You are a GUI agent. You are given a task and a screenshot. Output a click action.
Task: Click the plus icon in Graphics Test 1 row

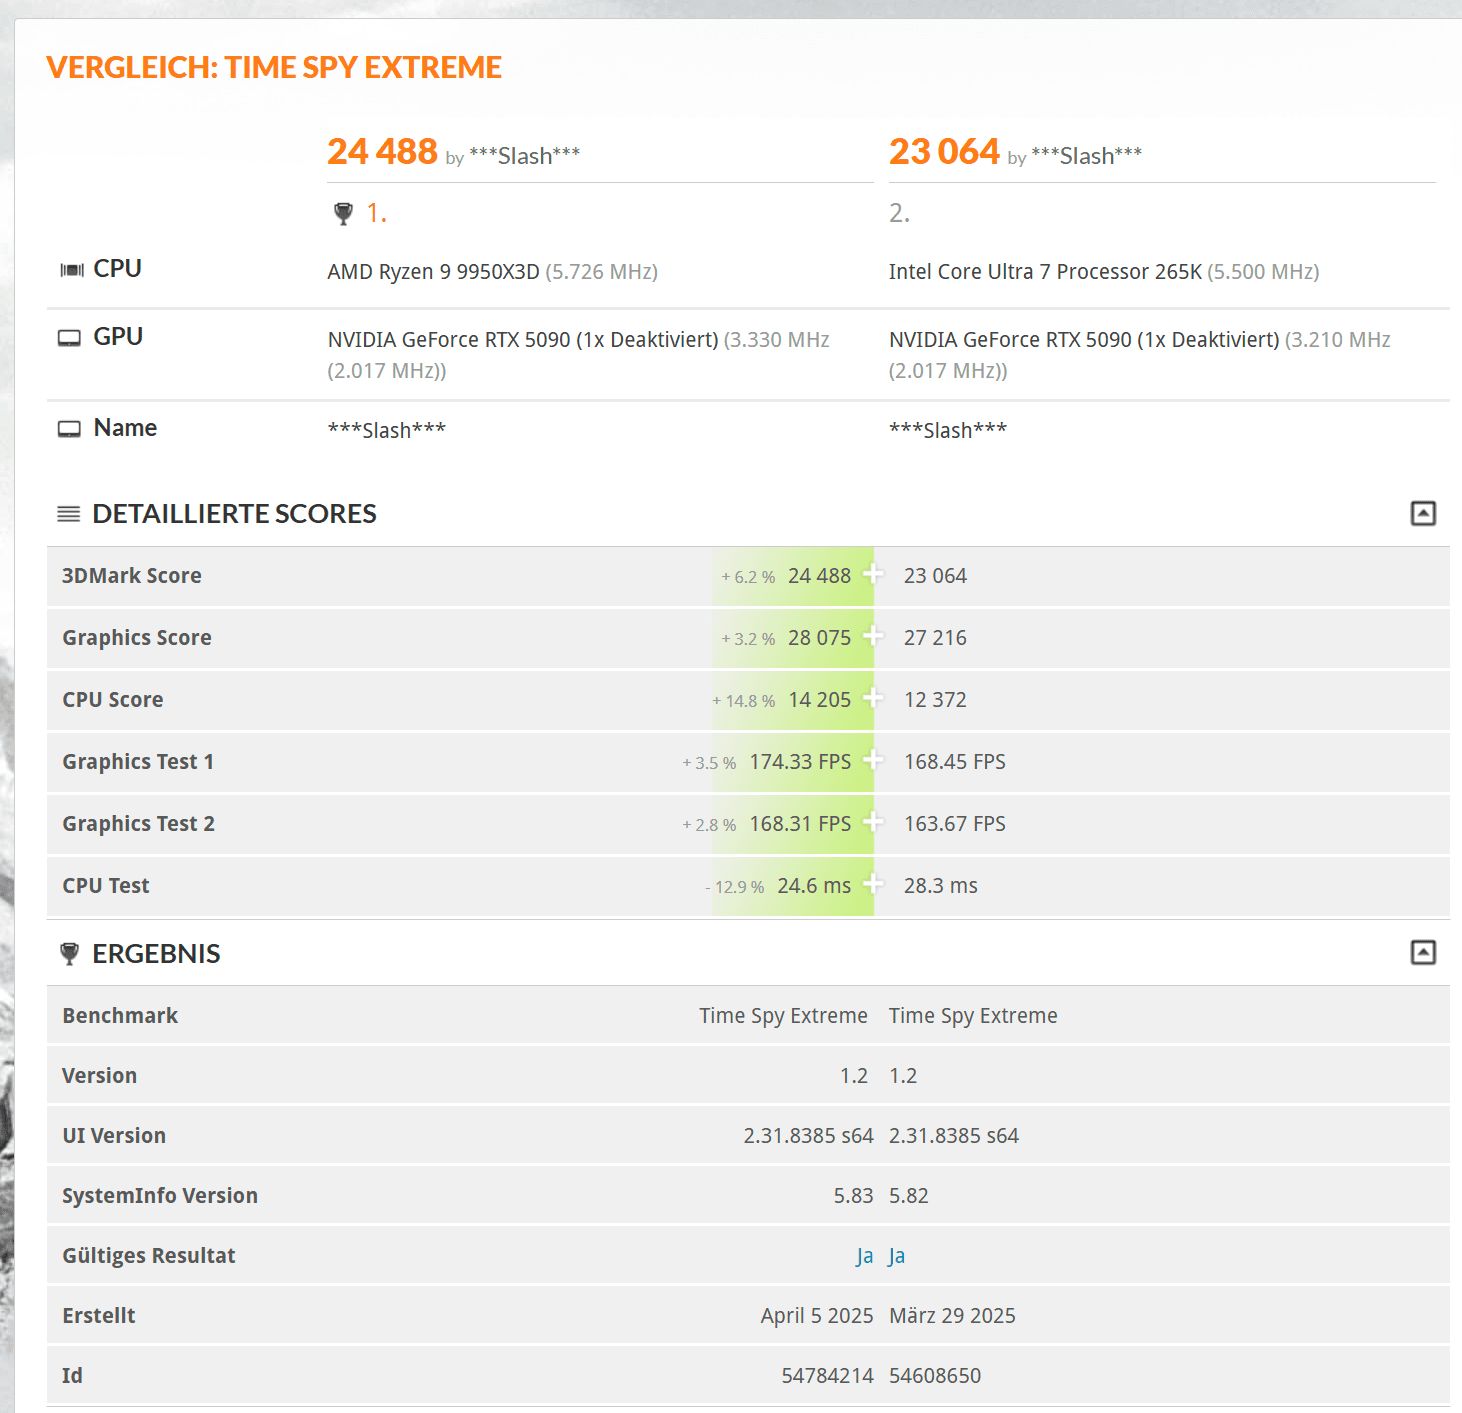coord(873,760)
